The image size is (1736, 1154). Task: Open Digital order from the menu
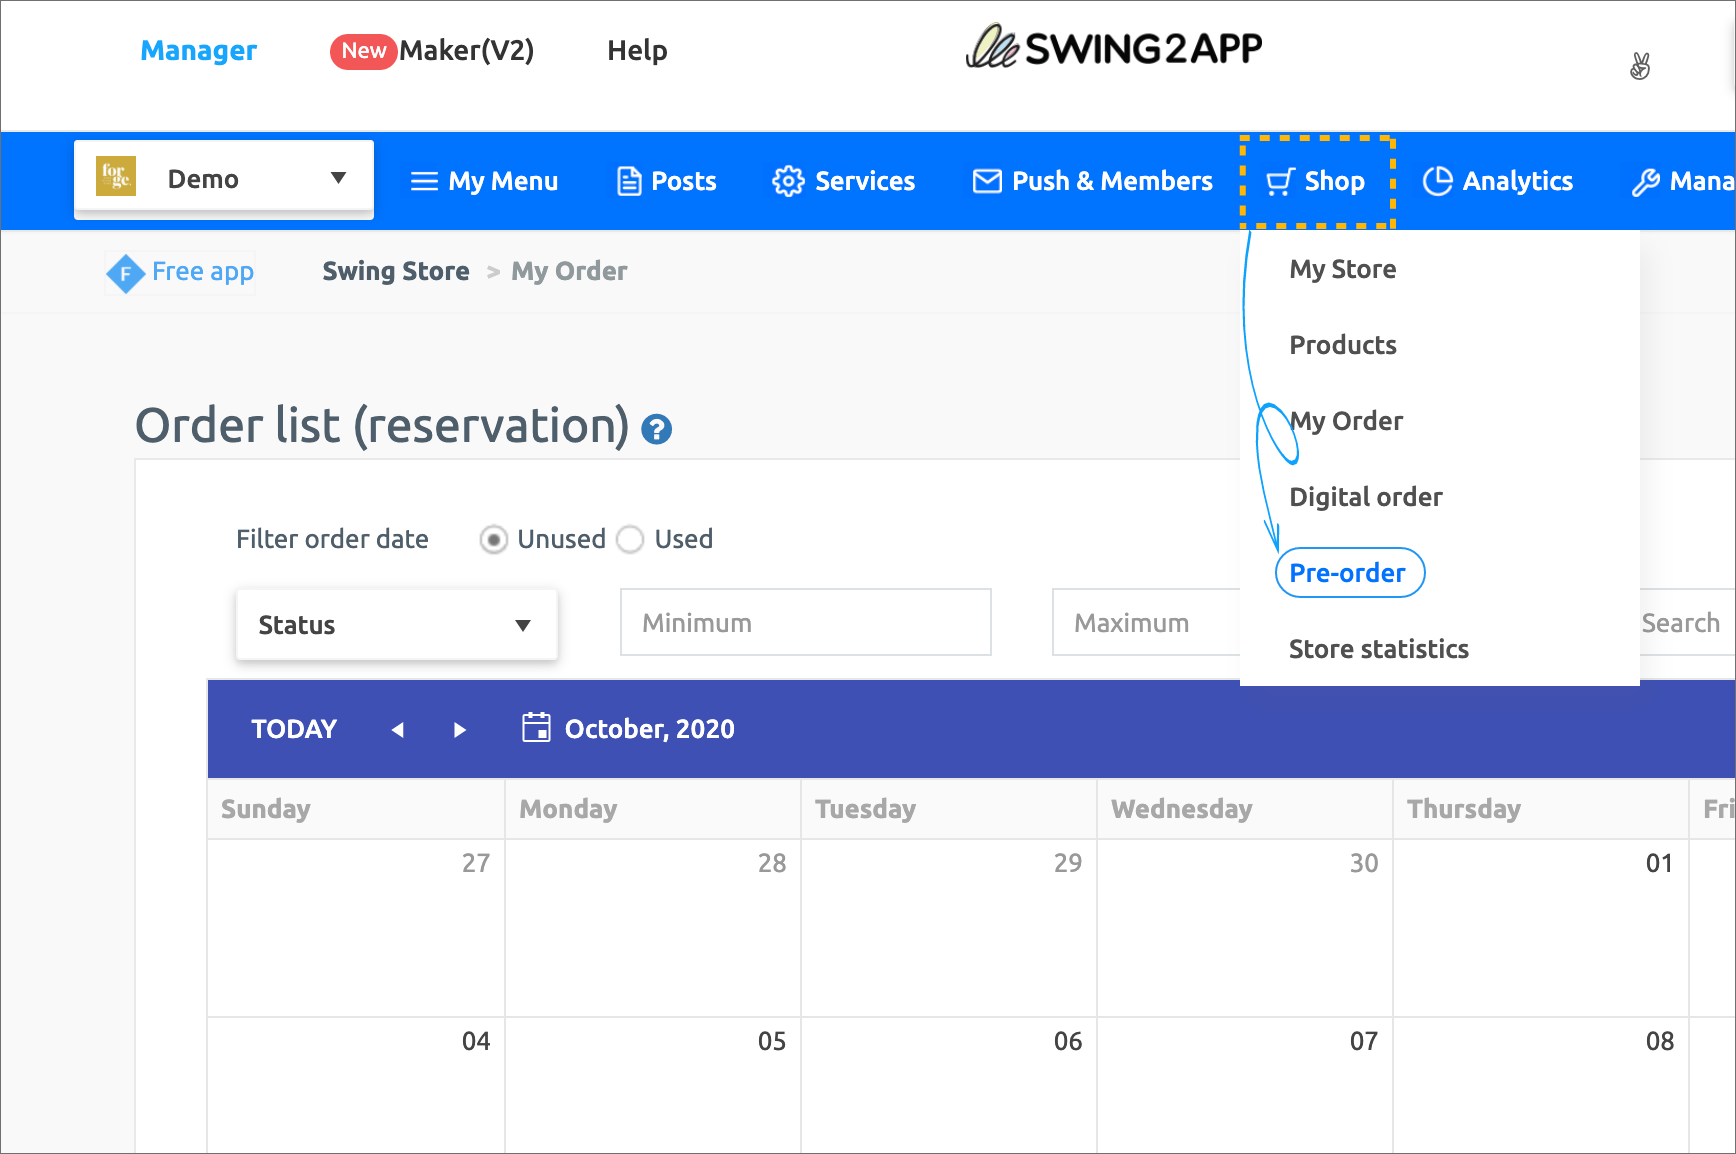coord(1365,497)
